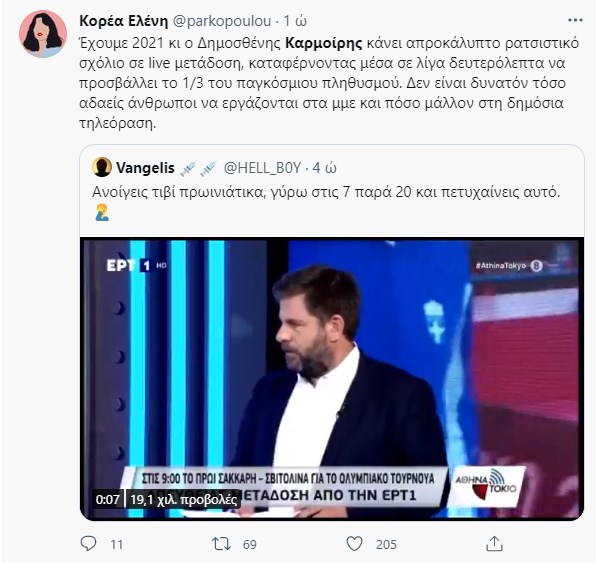Viewport: 596px width, 563px height.
Task: Open Κορέα Ελένη's profile avatar
Action: (x=43, y=34)
